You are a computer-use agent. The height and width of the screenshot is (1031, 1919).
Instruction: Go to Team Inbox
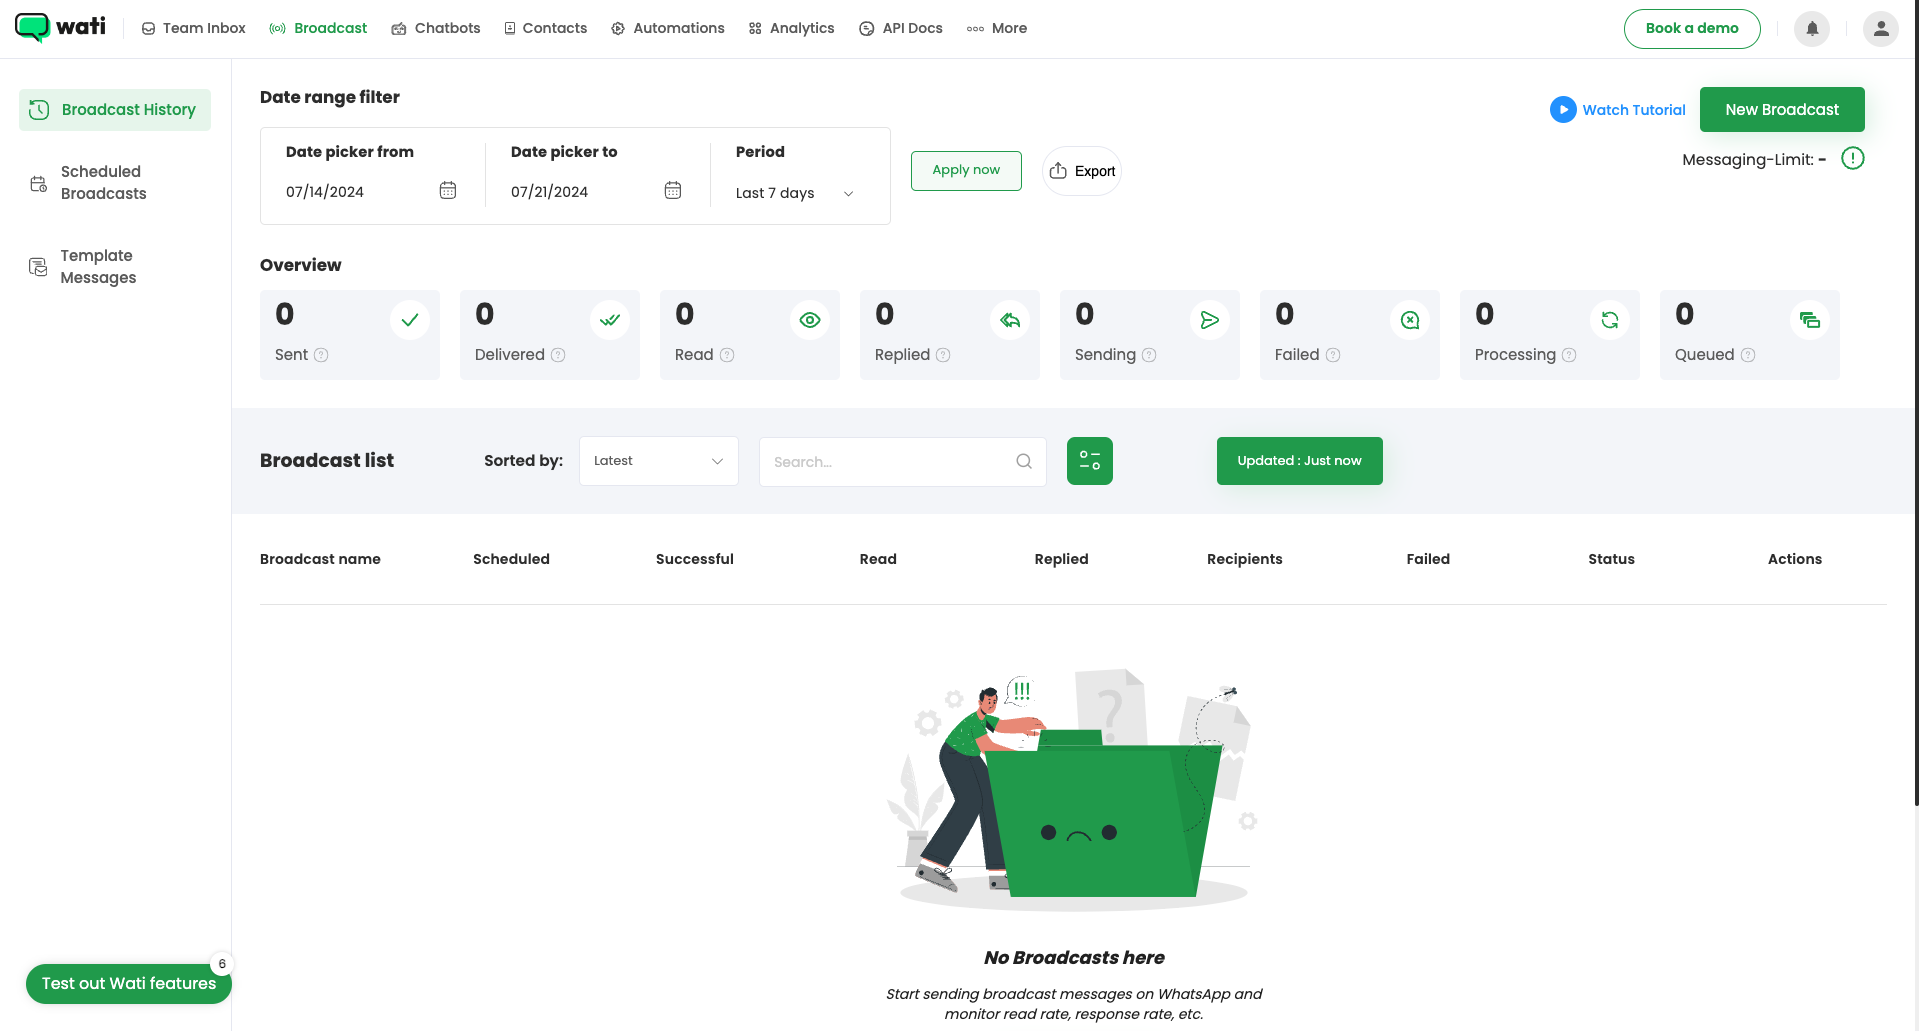click(194, 29)
